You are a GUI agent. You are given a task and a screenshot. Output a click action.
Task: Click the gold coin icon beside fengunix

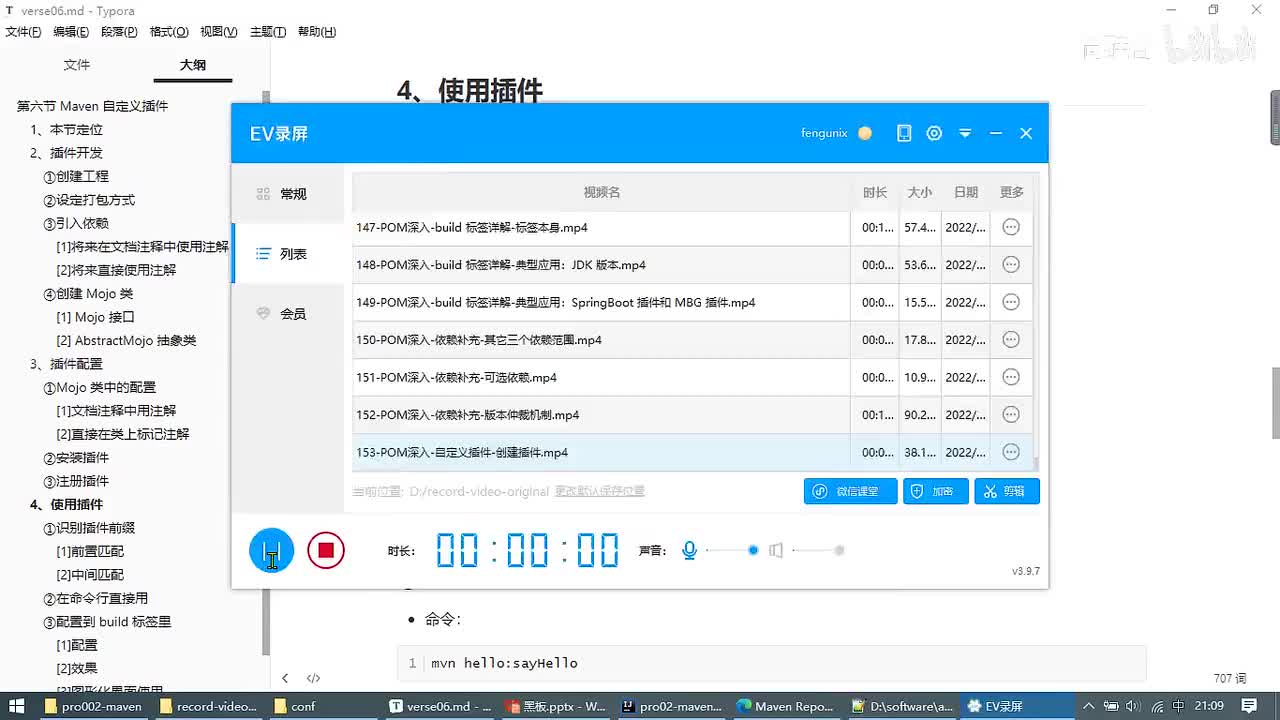865,133
